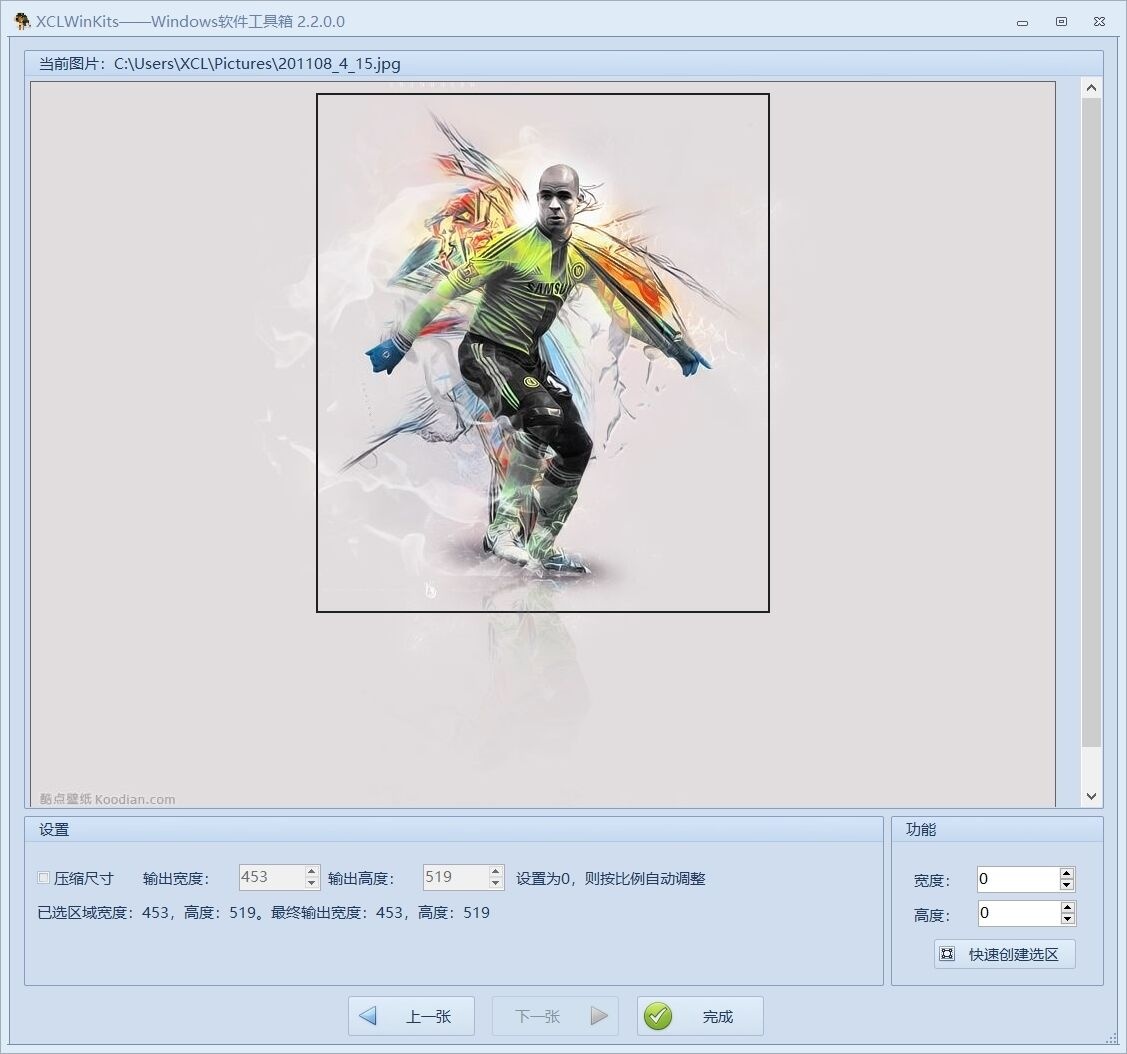Focus the 宽度 input field in 功能 panel
The width and height of the screenshot is (1127, 1054).
pyautogui.click(x=1017, y=880)
